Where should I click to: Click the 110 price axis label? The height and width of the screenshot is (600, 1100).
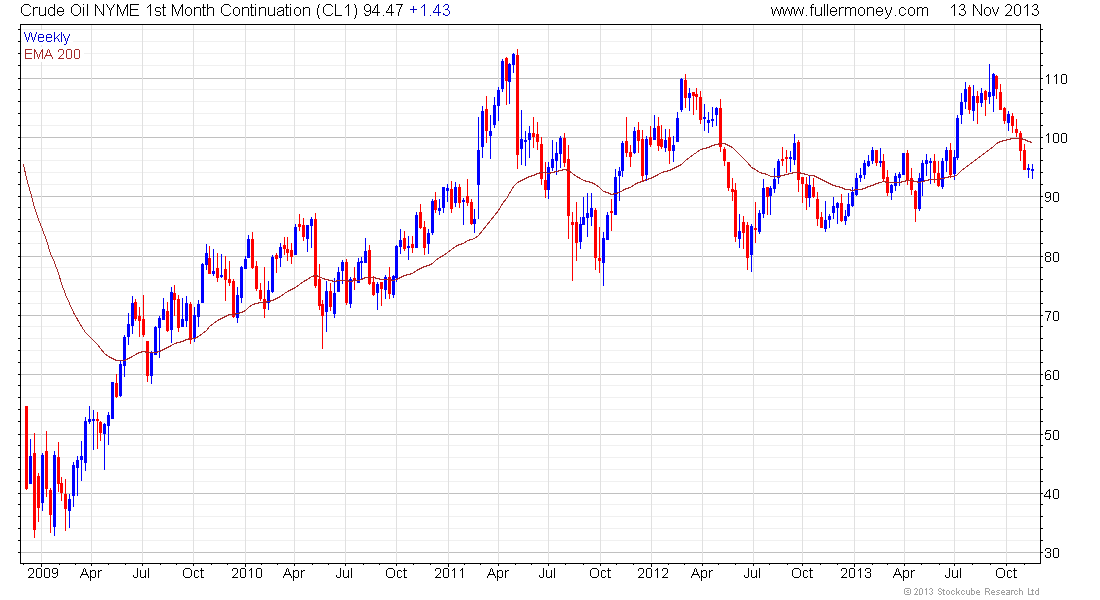click(x=1056, y=79)
